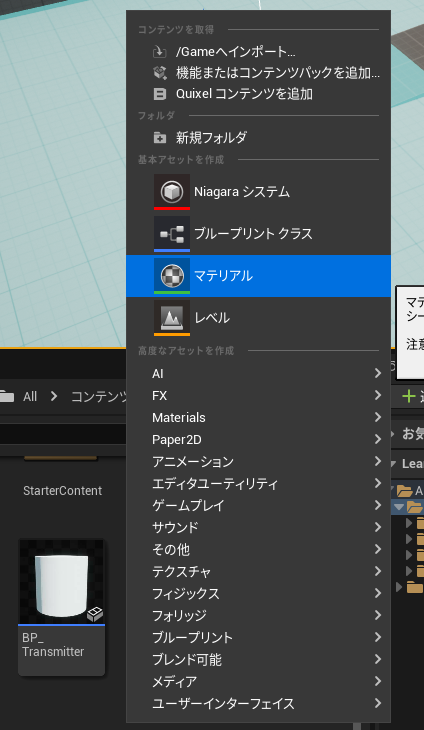Image resolution: width=424 pixels, height=730 pixels.
Task: Expand the ブループリント submenu arrow
Action: coord(378,637)
